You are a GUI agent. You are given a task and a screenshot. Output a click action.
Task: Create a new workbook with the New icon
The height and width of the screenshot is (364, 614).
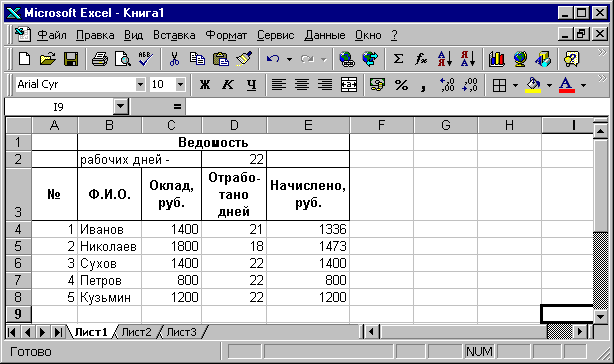(x=24, y=59)
